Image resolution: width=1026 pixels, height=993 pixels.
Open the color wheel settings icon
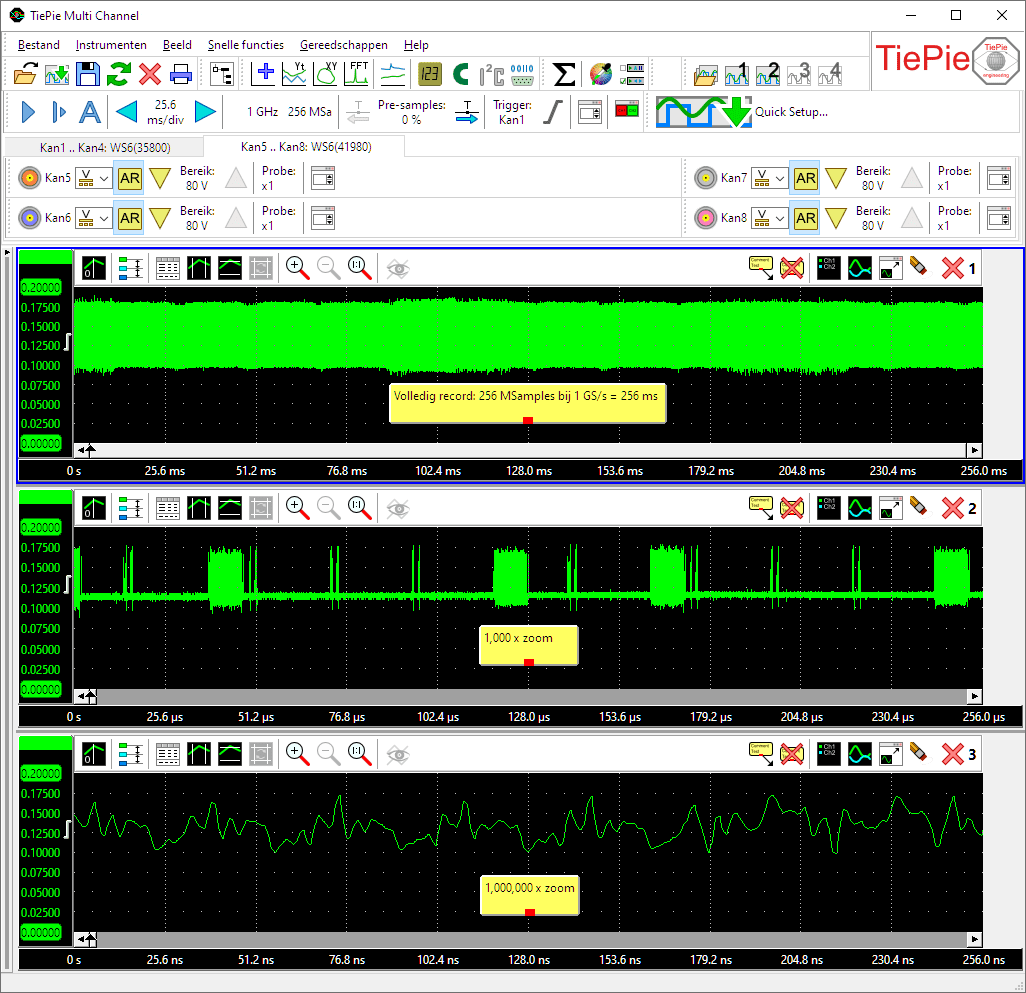coord(599,73)
